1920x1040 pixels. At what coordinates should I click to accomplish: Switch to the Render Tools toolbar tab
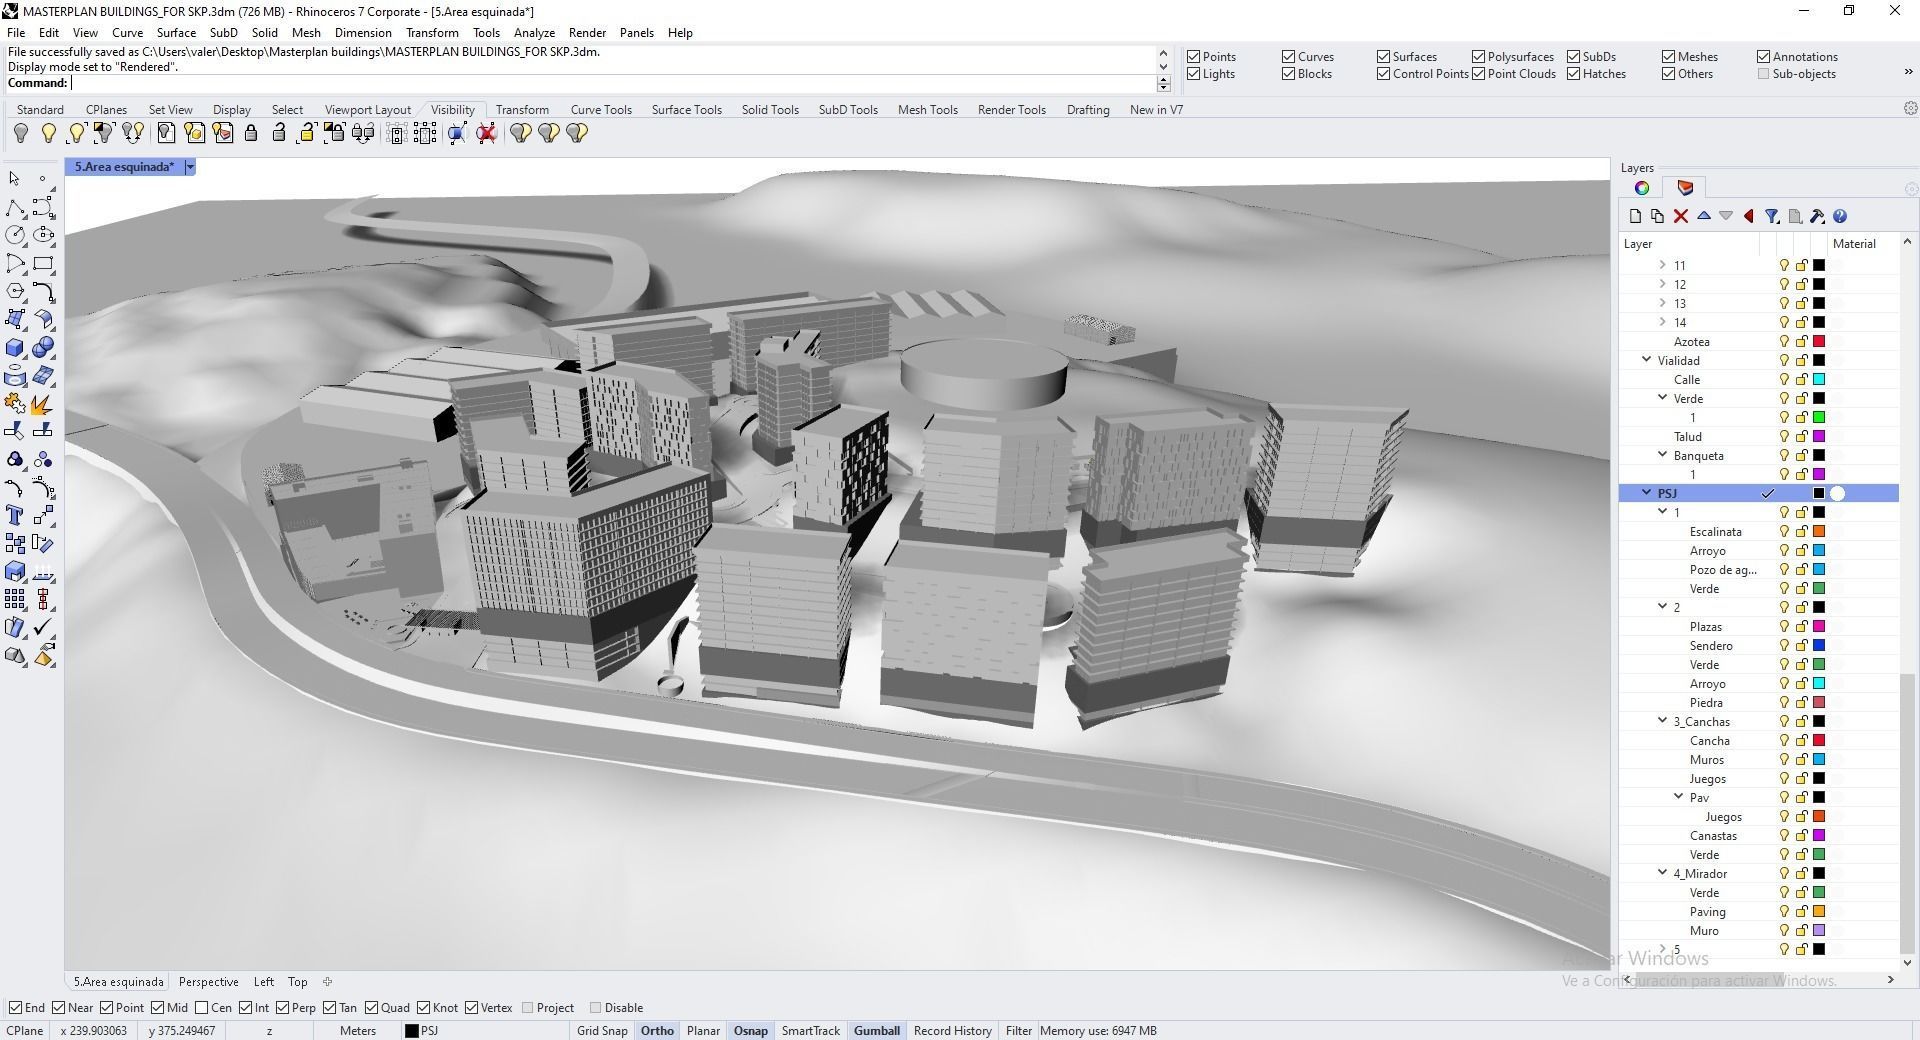coord(1011,110)
